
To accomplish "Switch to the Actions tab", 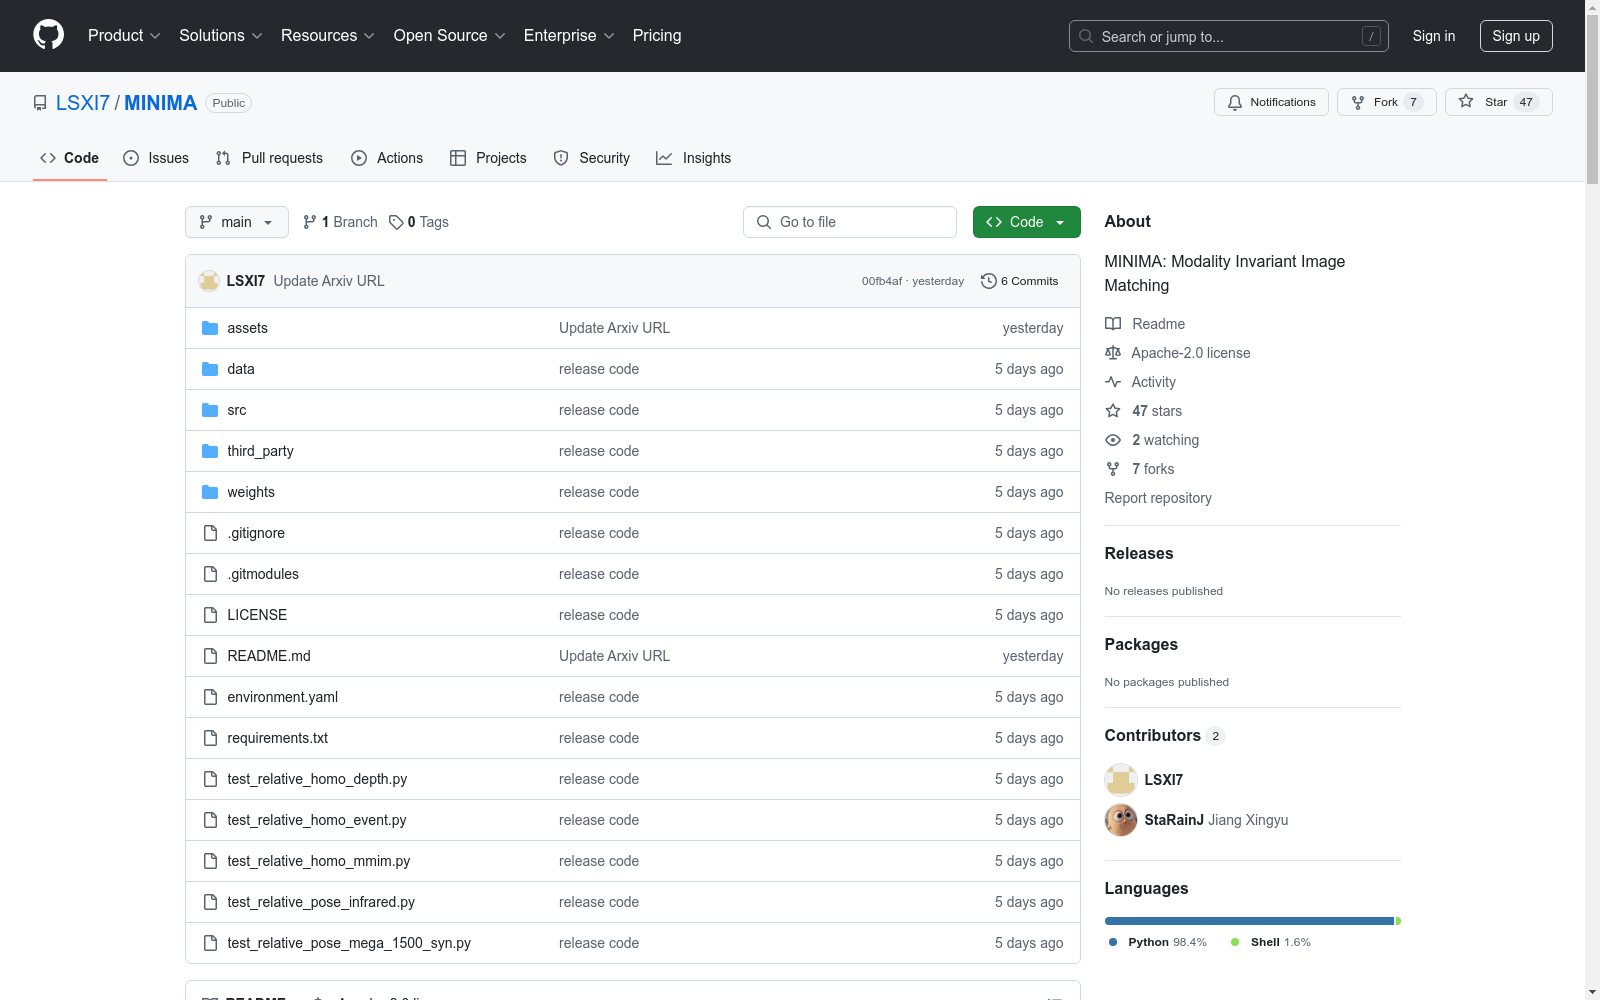I will [x=387, y=158].
